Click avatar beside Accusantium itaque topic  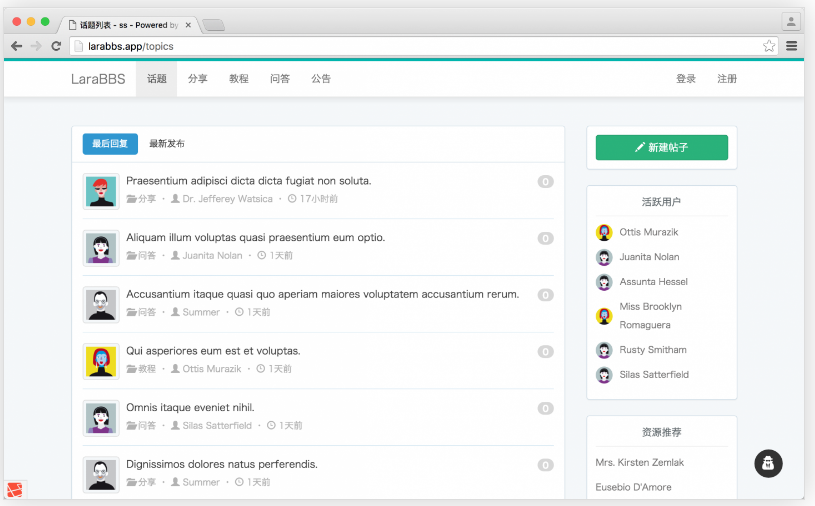(101, 304)
